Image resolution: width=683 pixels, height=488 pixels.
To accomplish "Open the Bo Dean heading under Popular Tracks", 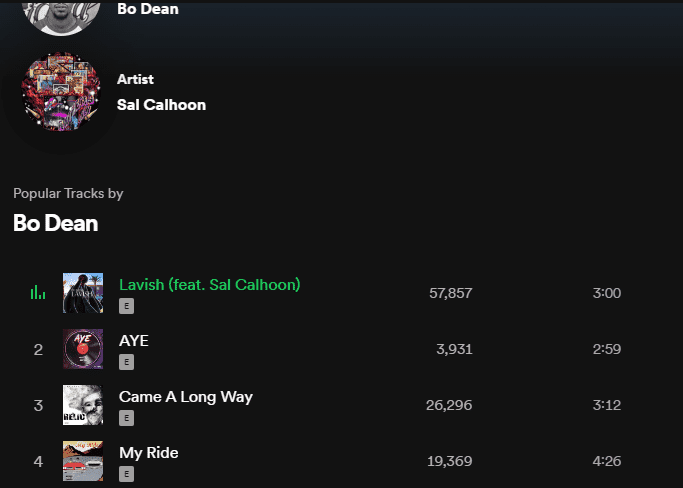I will (56, 223).
